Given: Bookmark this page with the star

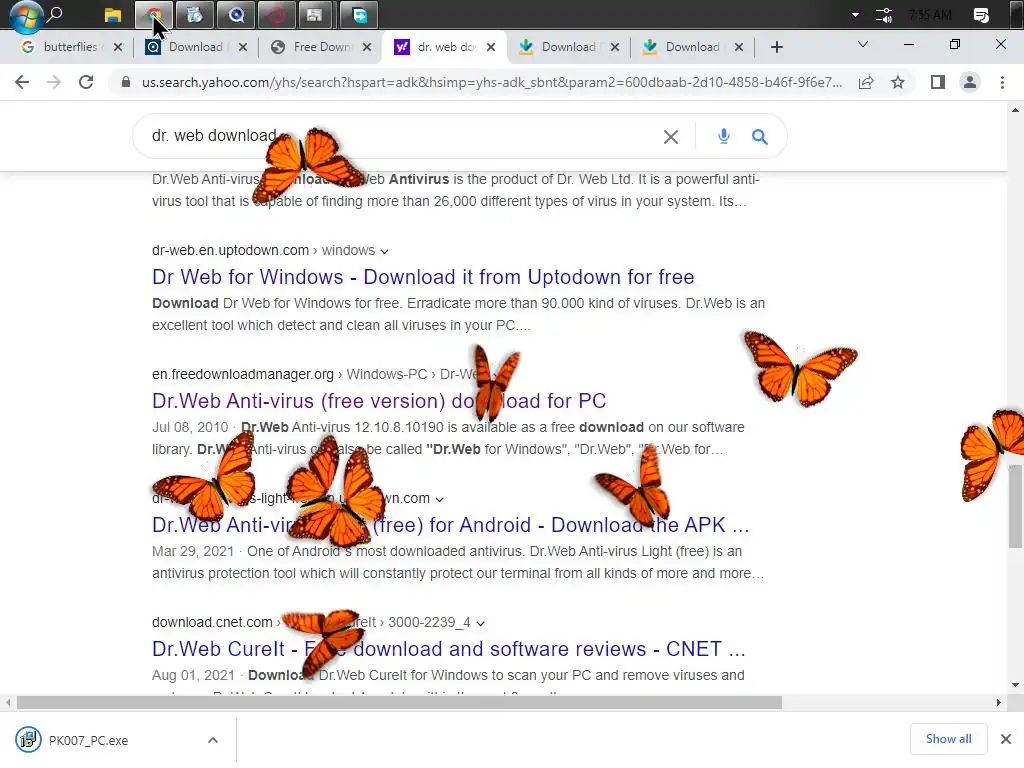Looking at the screenshot, I should pos(898,82).
